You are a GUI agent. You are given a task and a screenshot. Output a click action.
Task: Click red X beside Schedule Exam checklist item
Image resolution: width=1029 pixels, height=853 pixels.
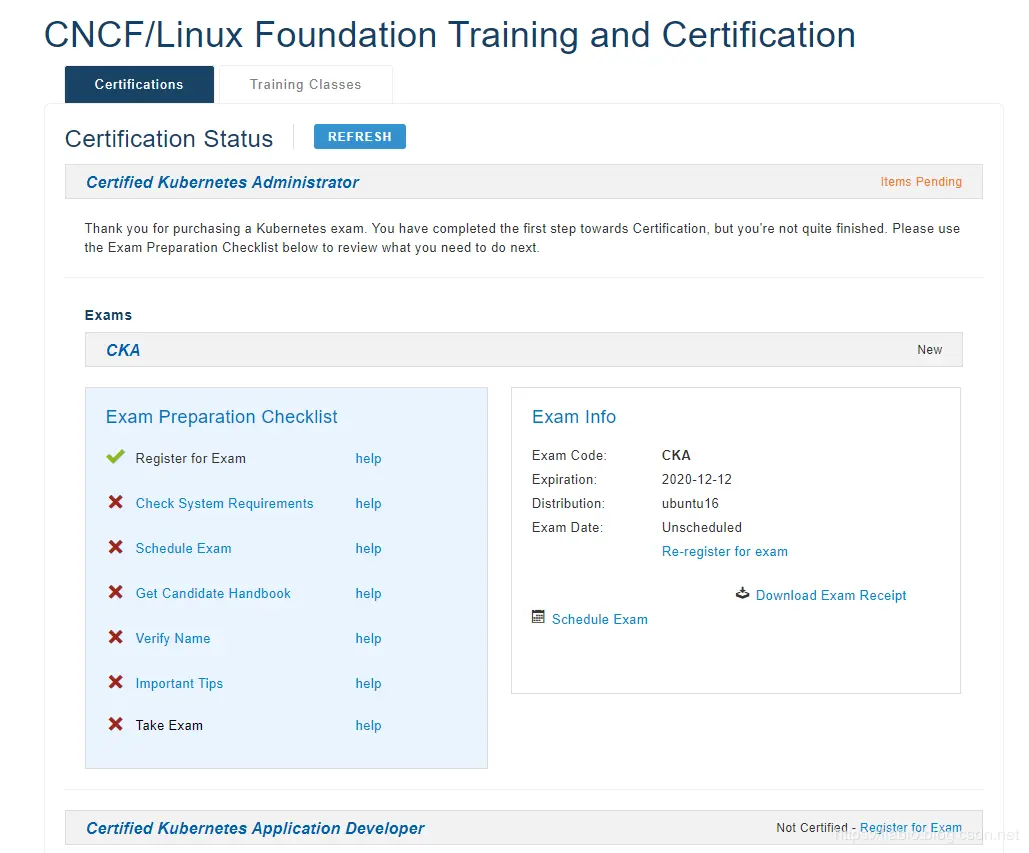[x=116, y=547]
